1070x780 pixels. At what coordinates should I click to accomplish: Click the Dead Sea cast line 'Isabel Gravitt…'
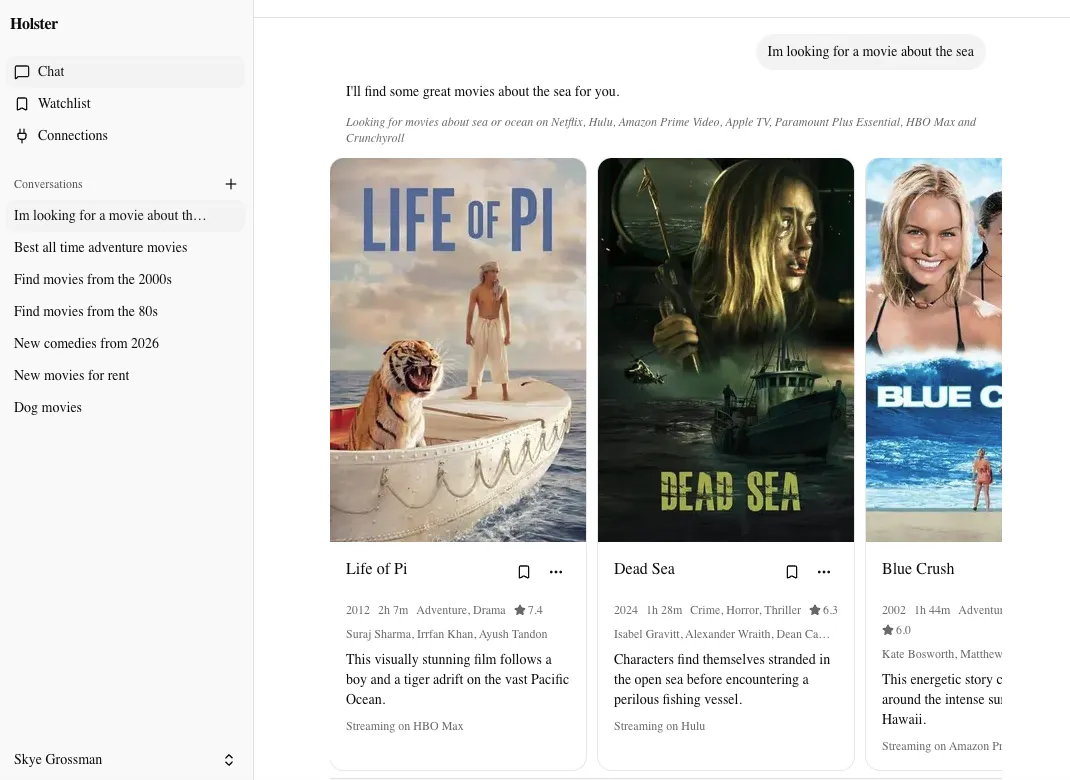pyautogui.click(x=721, y=635)
